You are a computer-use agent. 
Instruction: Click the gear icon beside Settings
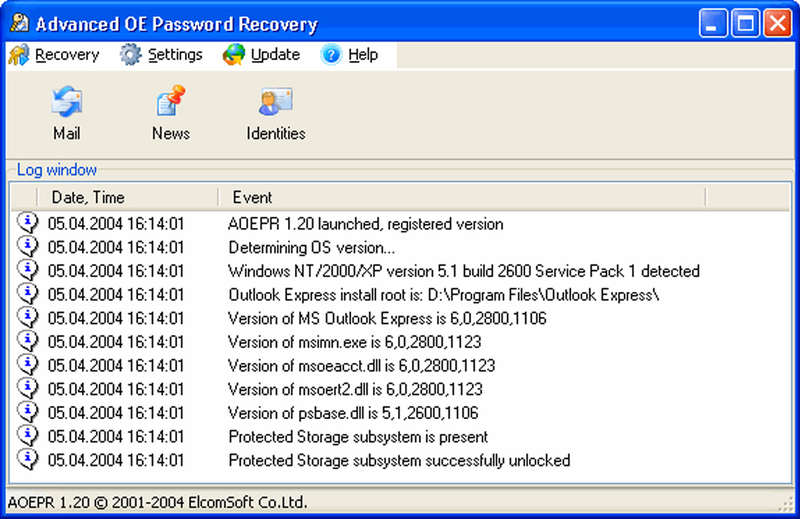coord(131,55)
